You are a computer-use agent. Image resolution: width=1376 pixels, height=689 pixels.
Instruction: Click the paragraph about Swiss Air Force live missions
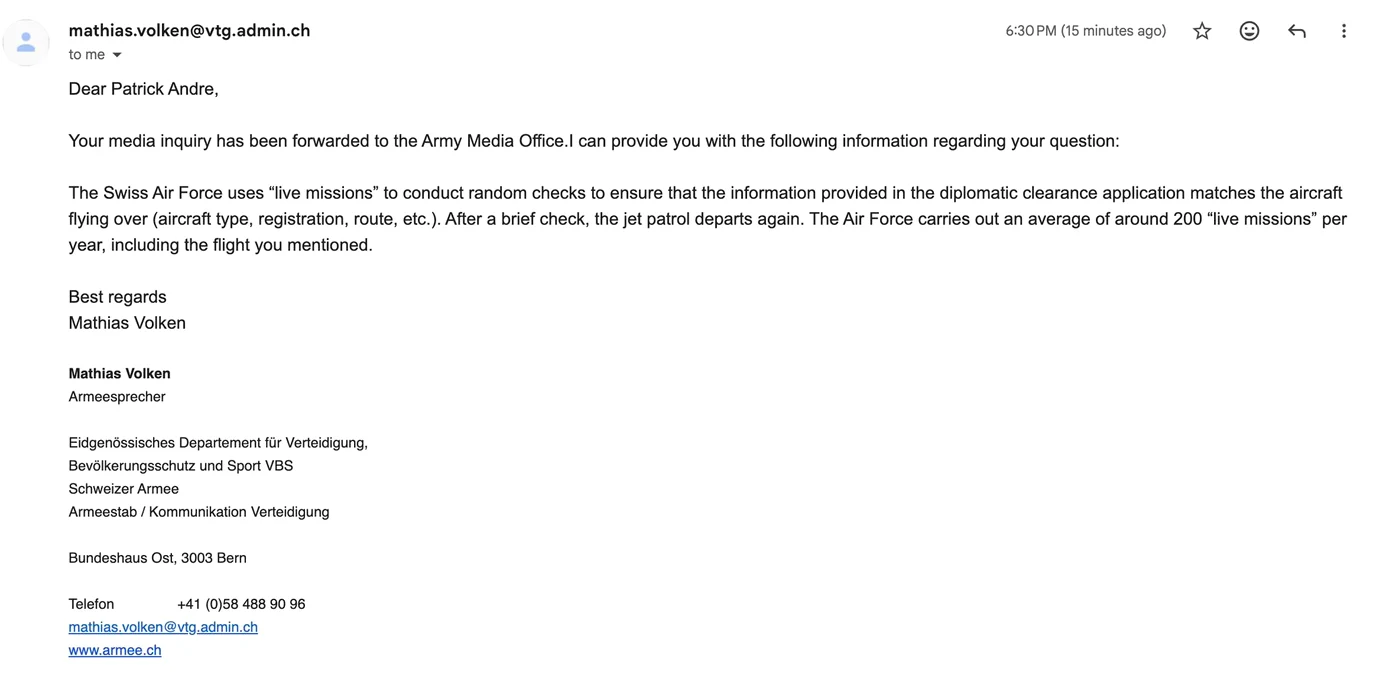[x=707, y=219]
